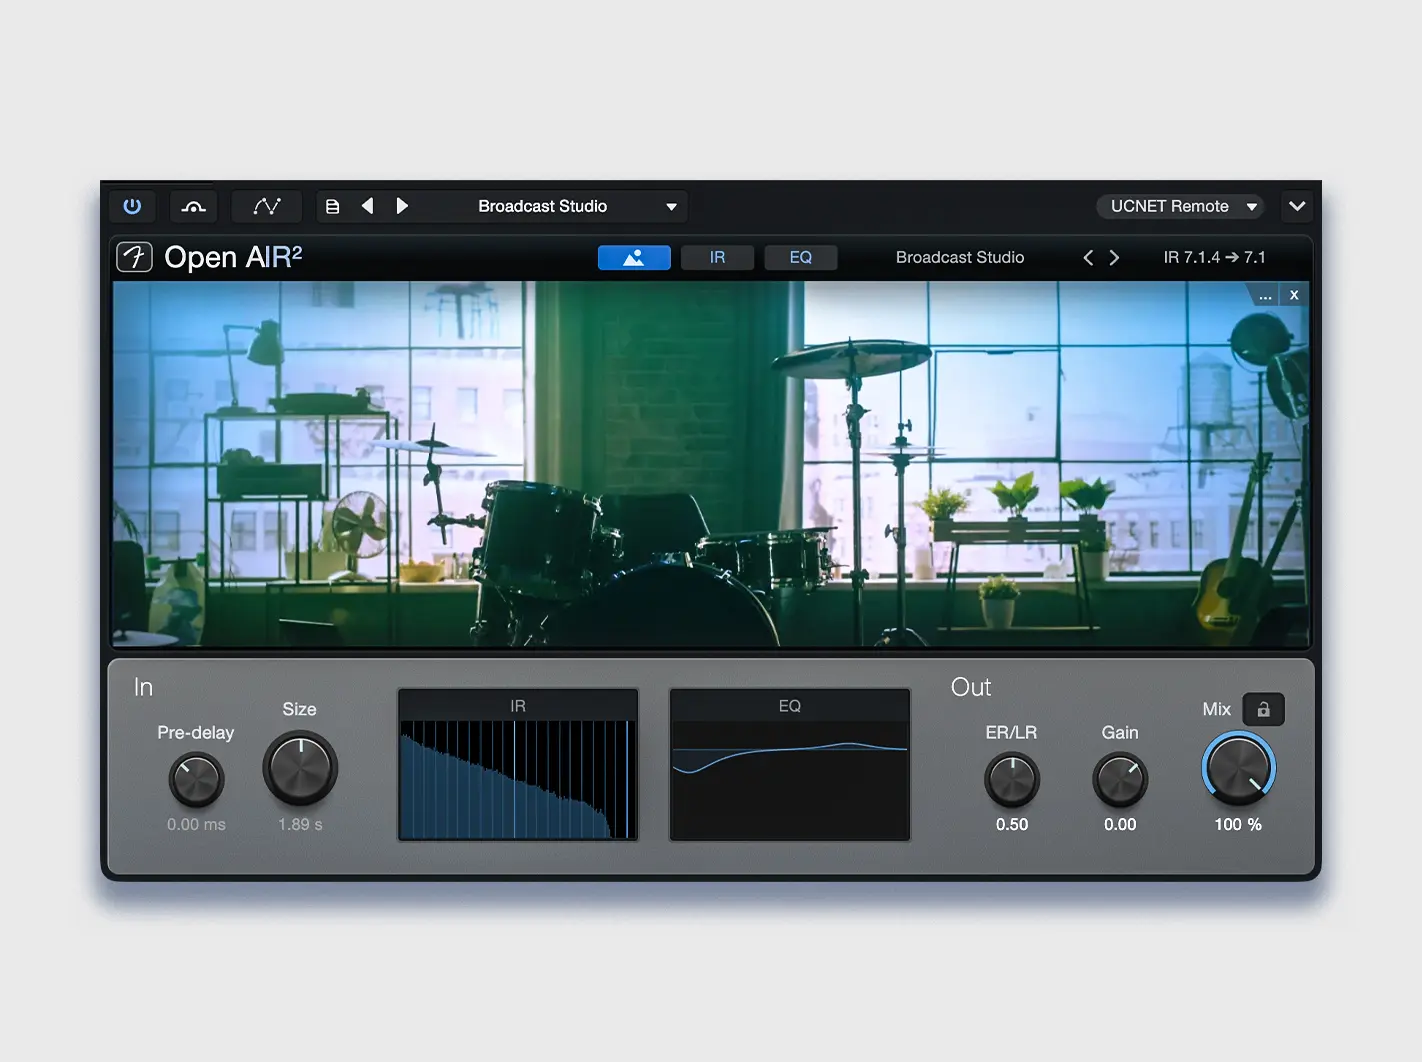1422x1062 pixels.
Task: Open the EQ tab
Action: [800, 257]
